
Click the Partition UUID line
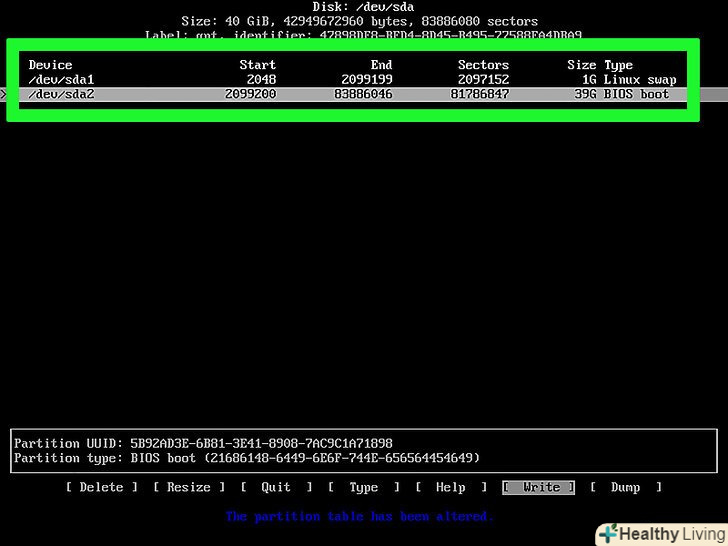click(203, 443)
